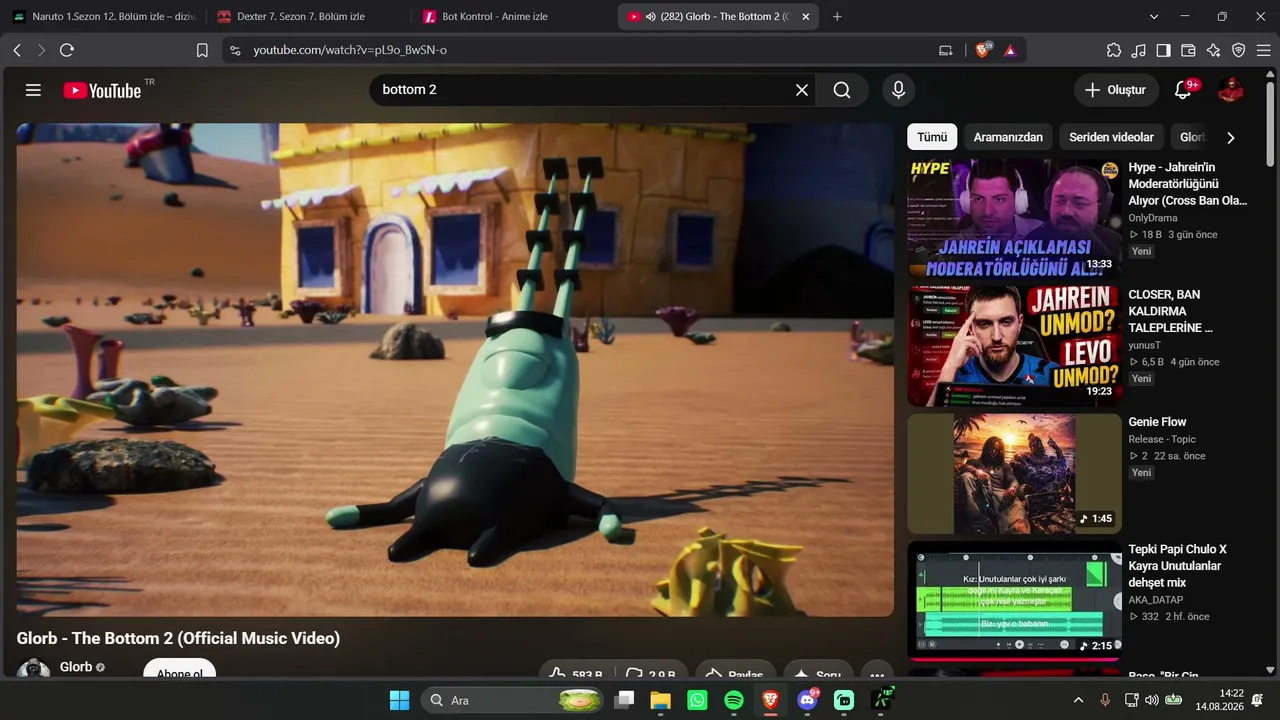Open the Brave VPN shield icon
The image size is (1280, 720).
(x=1239, y=50)
